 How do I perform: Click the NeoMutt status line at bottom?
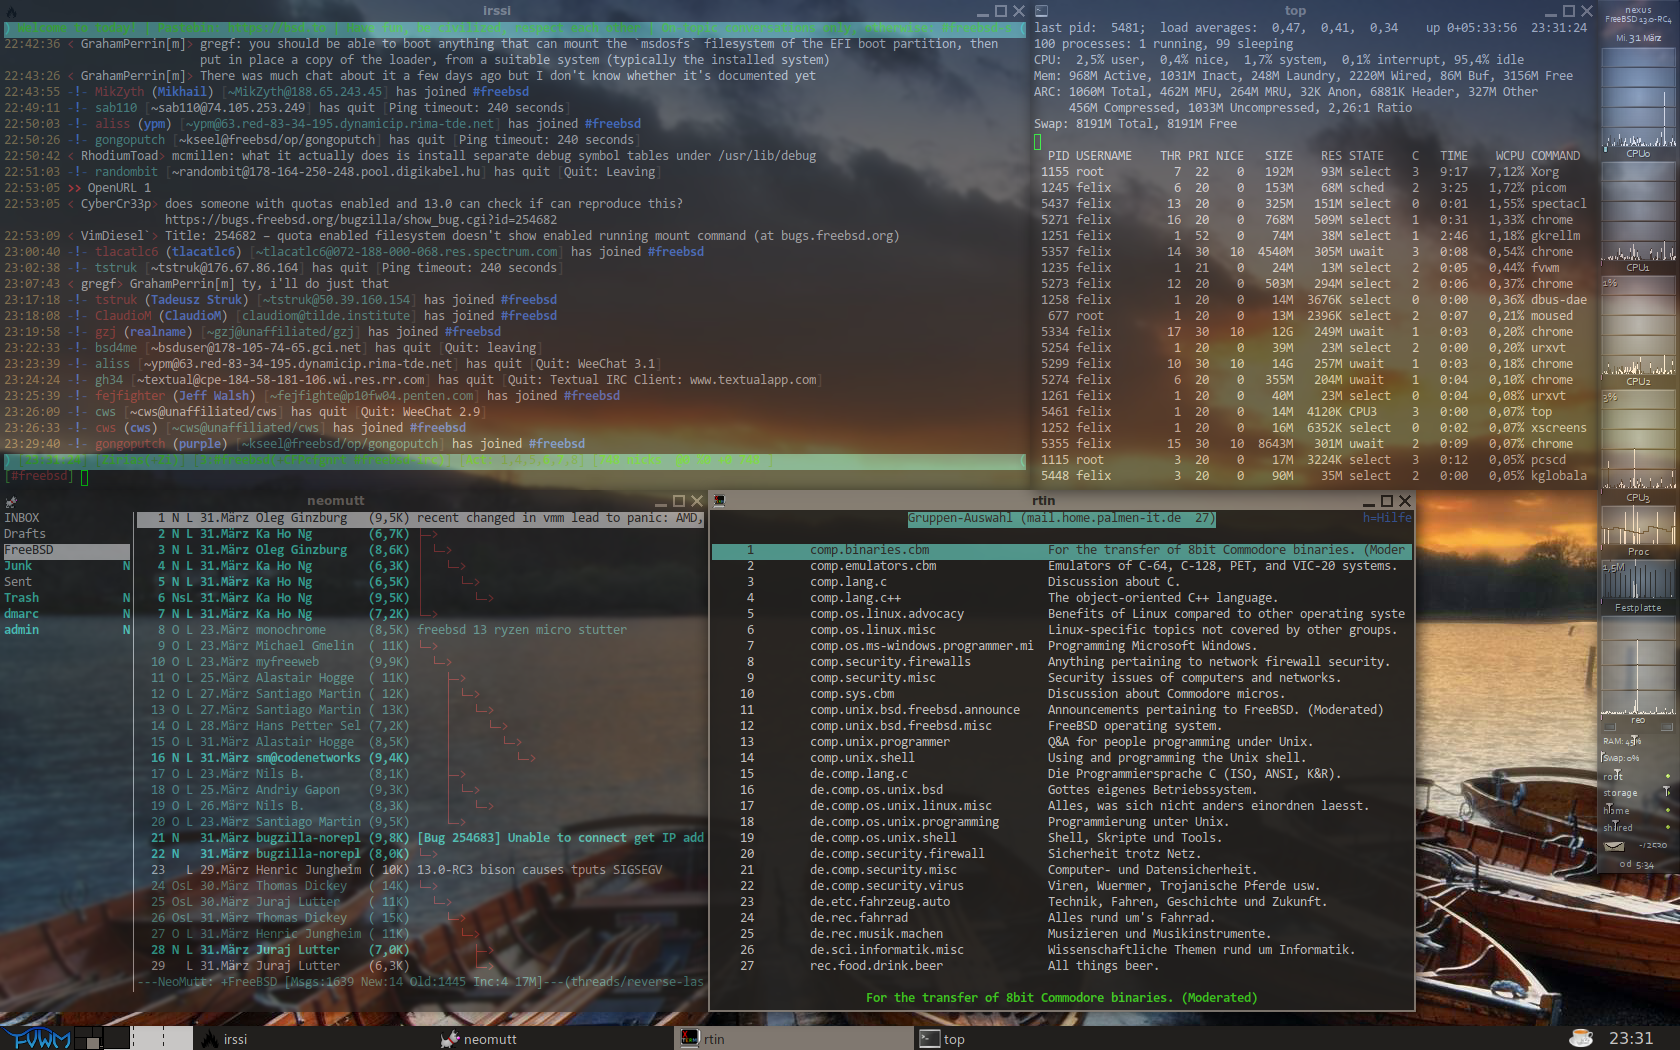420,982
